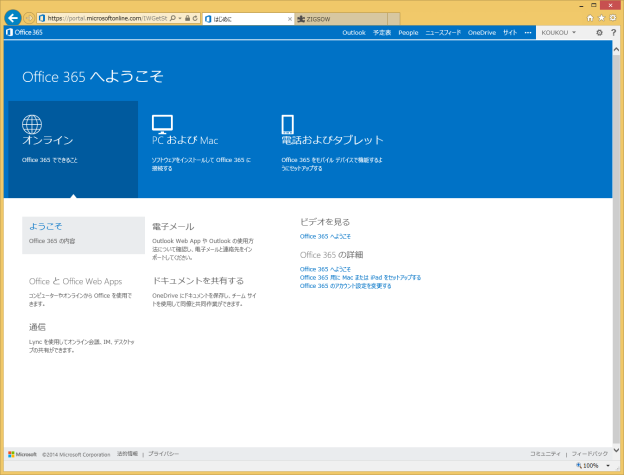The image size is (624, 475).
Task: Select the オンライン tile
Action: pyautogui.click(x=73, y=149)
